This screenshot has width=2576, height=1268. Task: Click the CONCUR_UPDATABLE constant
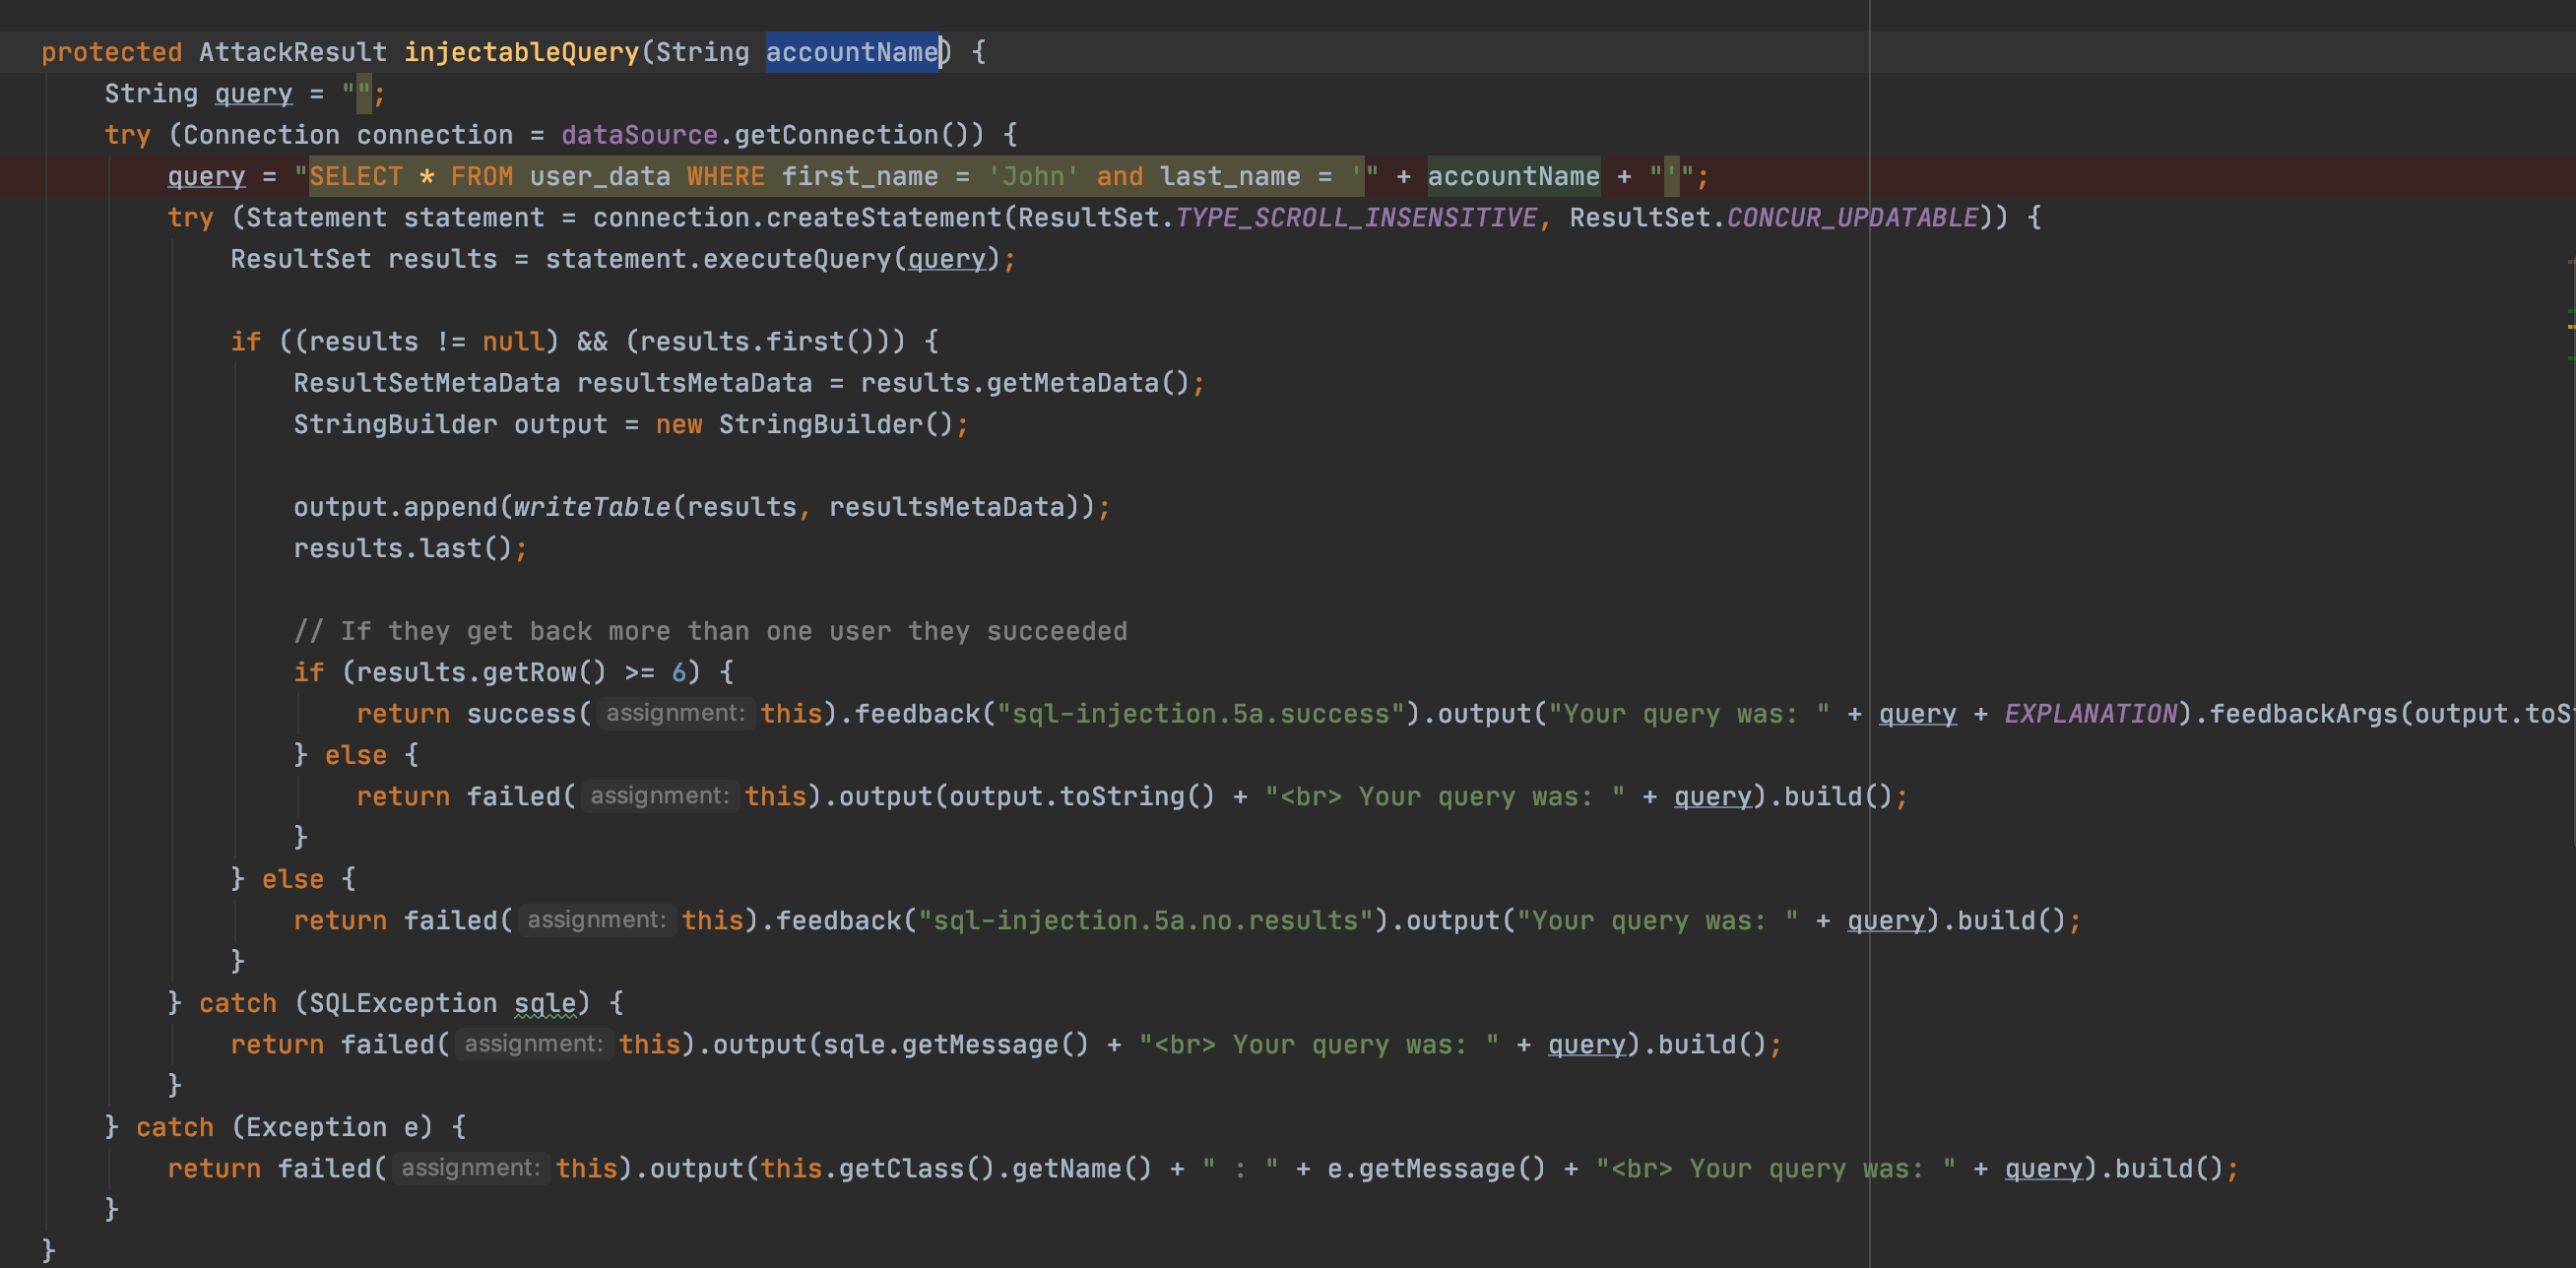[1852, 218]
